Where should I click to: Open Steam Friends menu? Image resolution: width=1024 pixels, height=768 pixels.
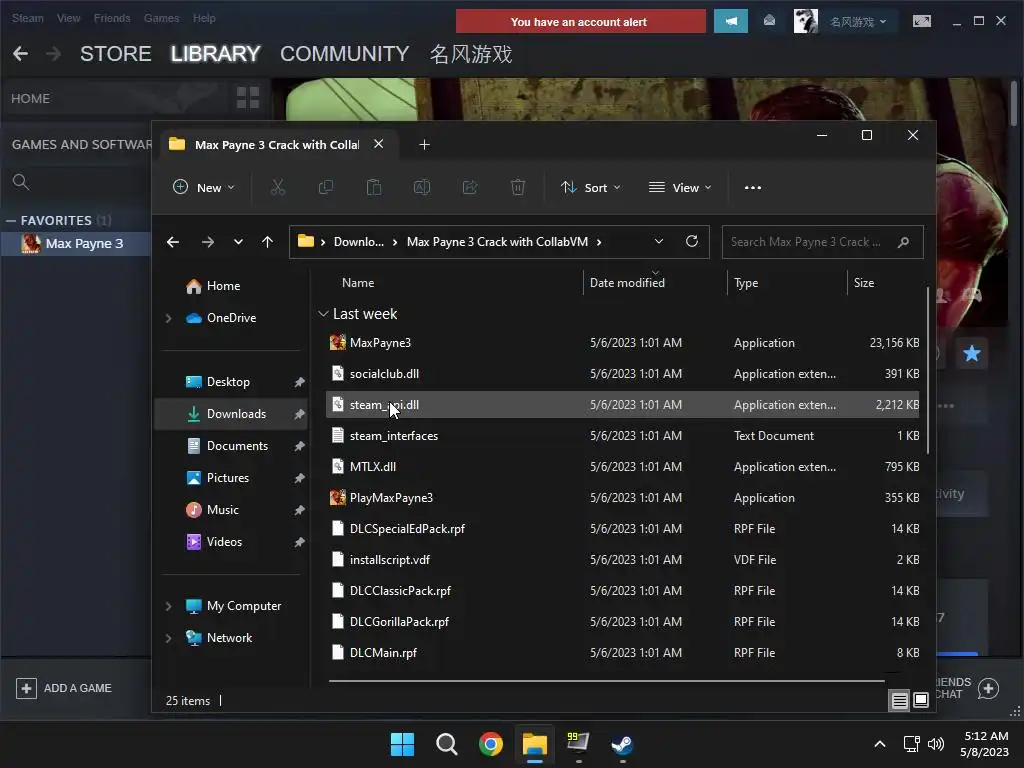(112, 18)
